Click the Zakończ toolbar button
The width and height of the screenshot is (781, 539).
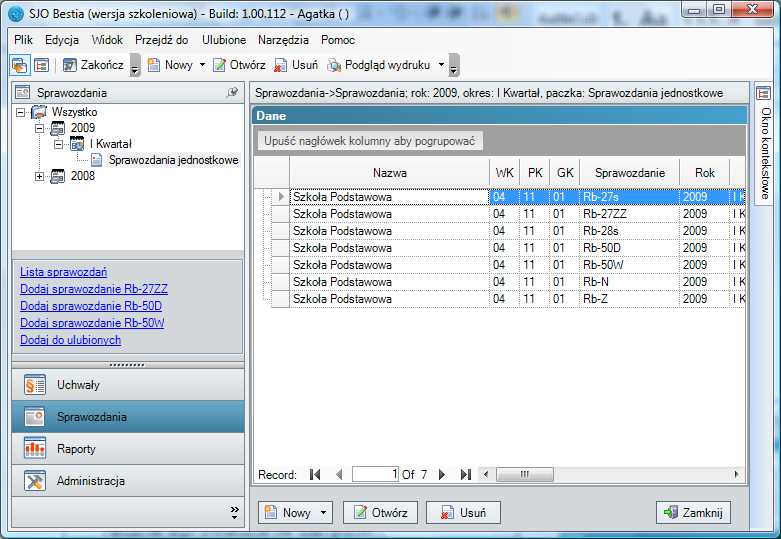[x=94, y=65]
